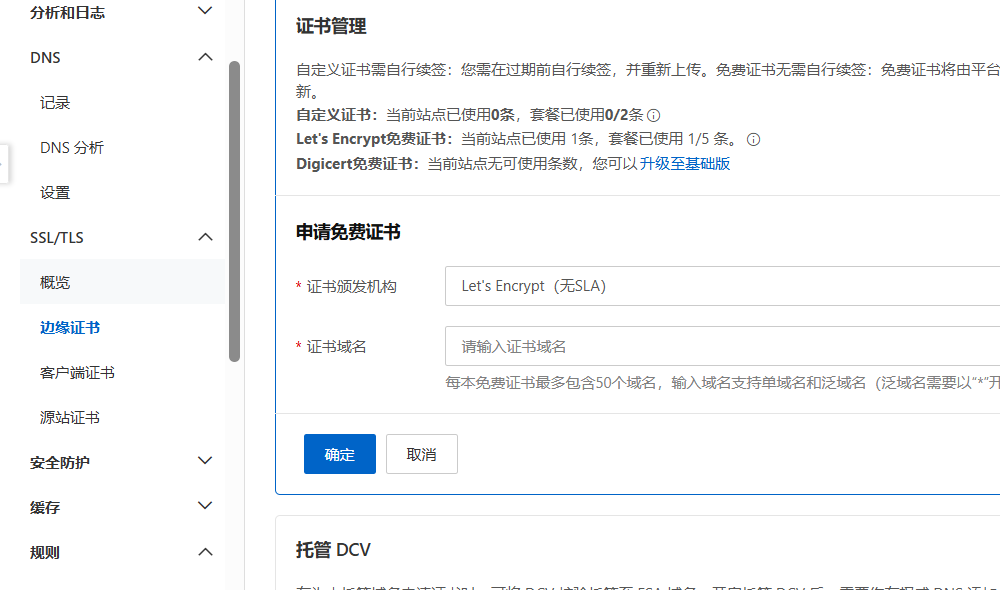Expand the 安全防护 sidebar section
The width and height of the screenshot is (1000, 590).
[x=205, y=462]
